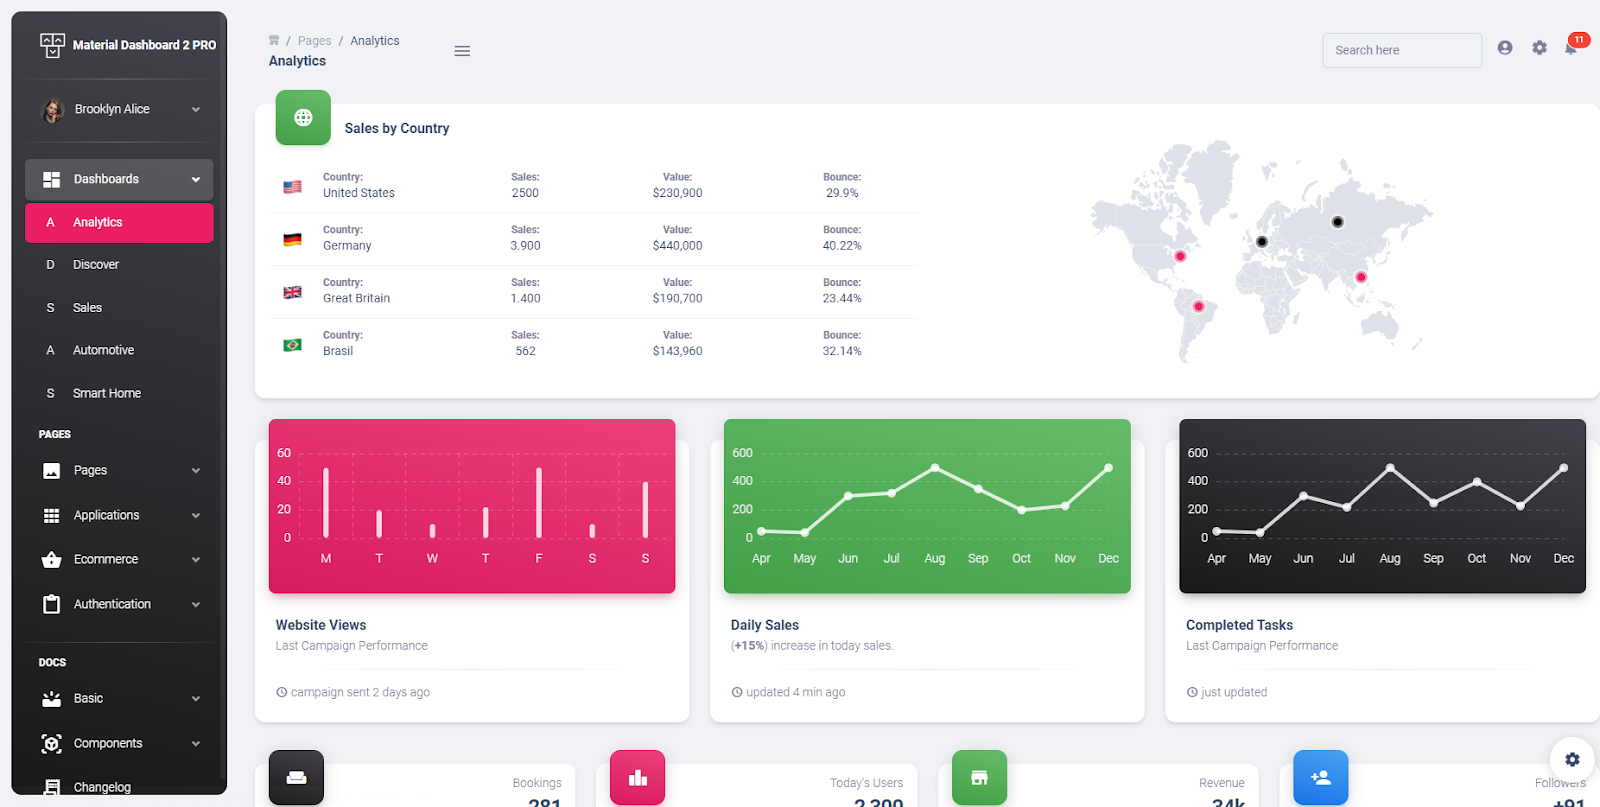Click the green Sales by Country globe icon
This screenshot has width=1600, height=807.
click(x=303, y=118)
